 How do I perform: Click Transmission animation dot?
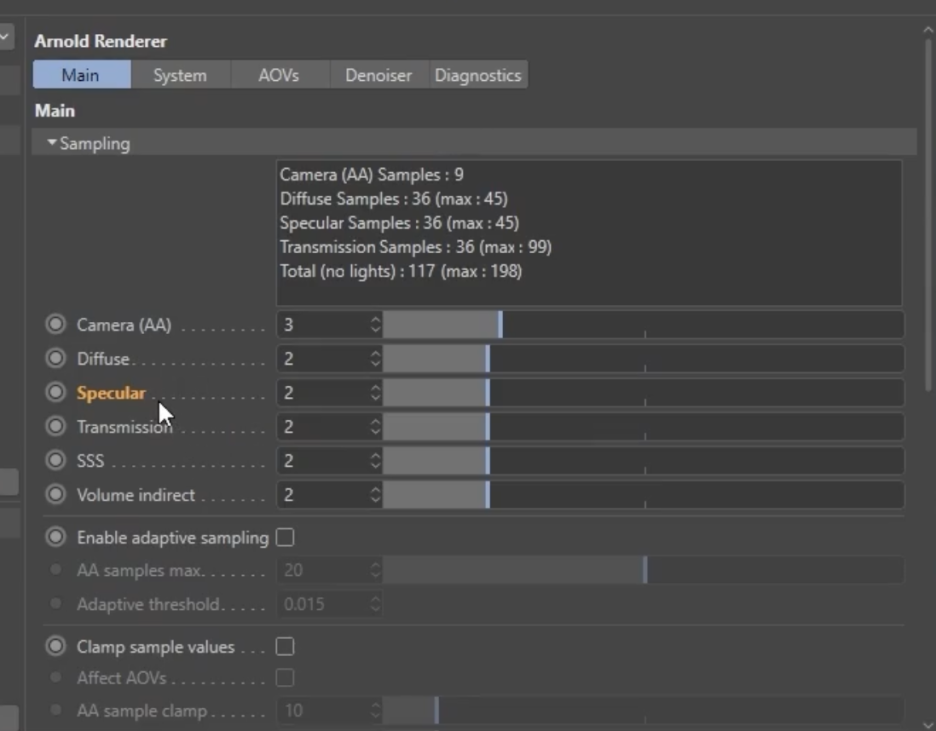(x=56, y=426)
